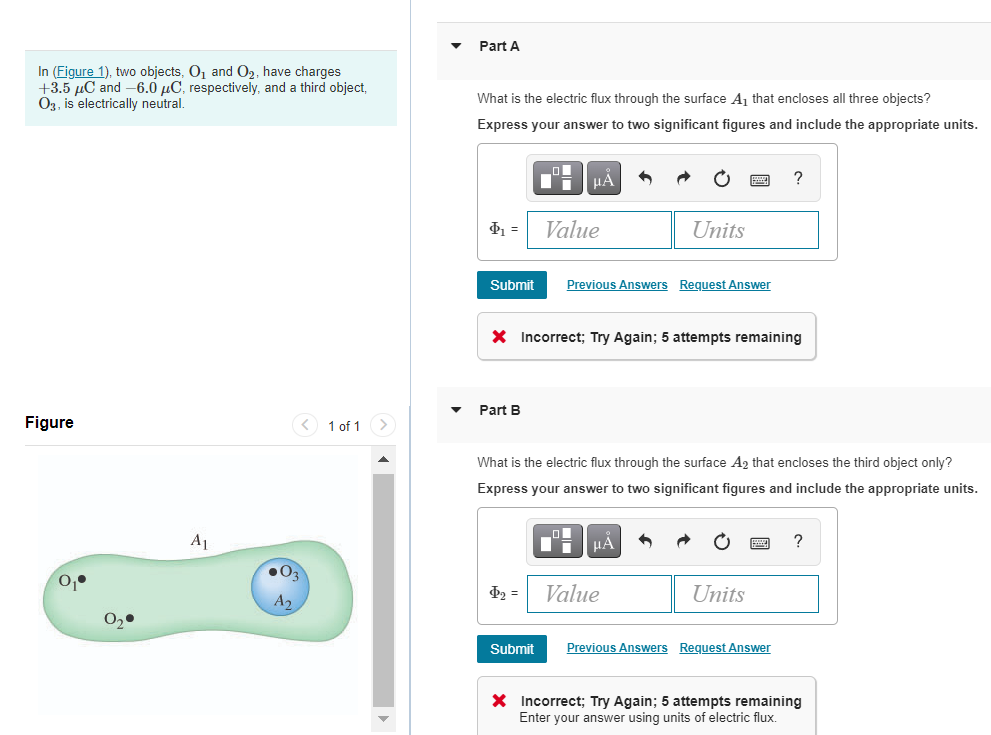Click the Value input field in Part A
The height and width of the screenshot is (735, 991).
(599, 229)
